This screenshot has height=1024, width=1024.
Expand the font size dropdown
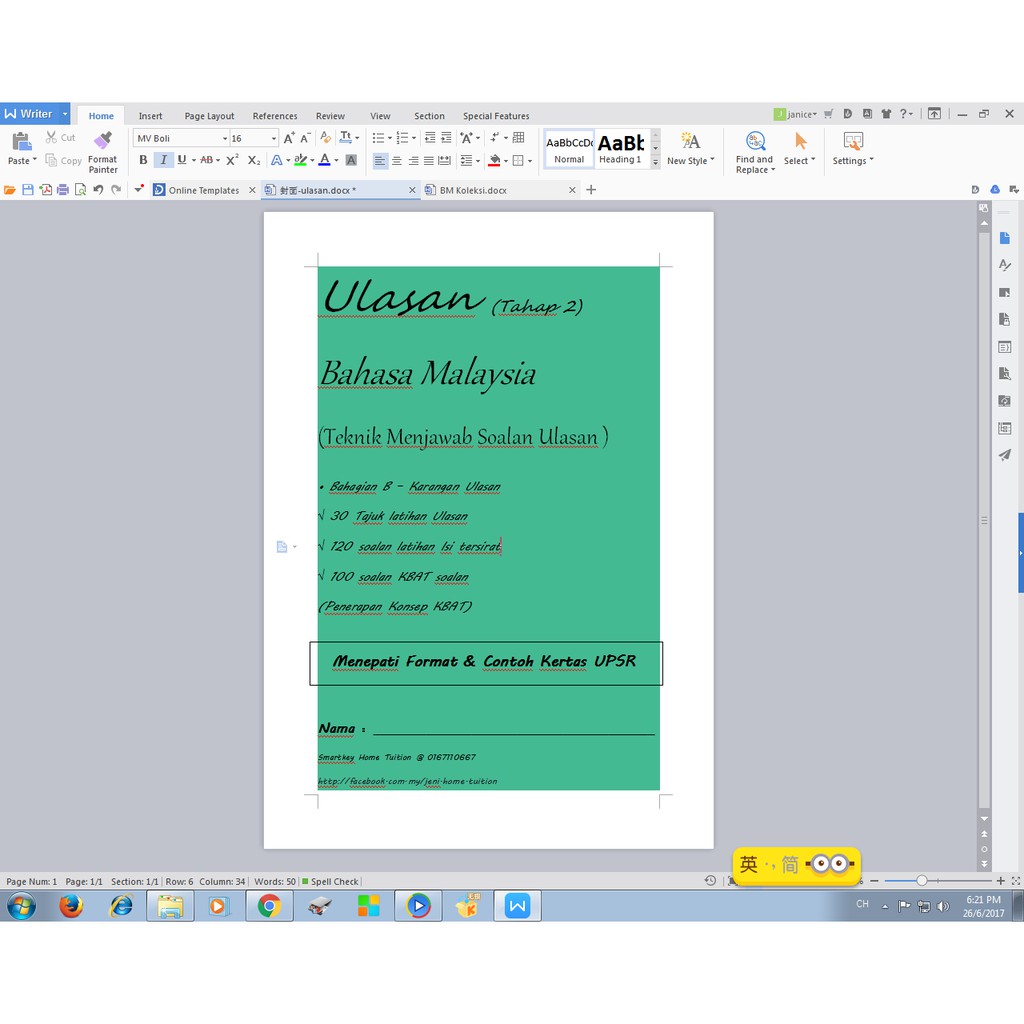274,139
